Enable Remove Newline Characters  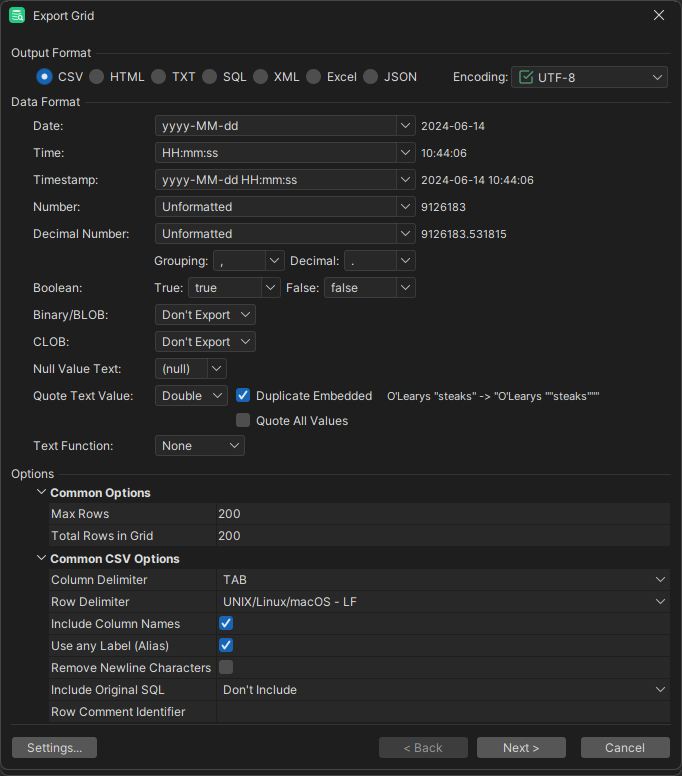tap(226, 667)
